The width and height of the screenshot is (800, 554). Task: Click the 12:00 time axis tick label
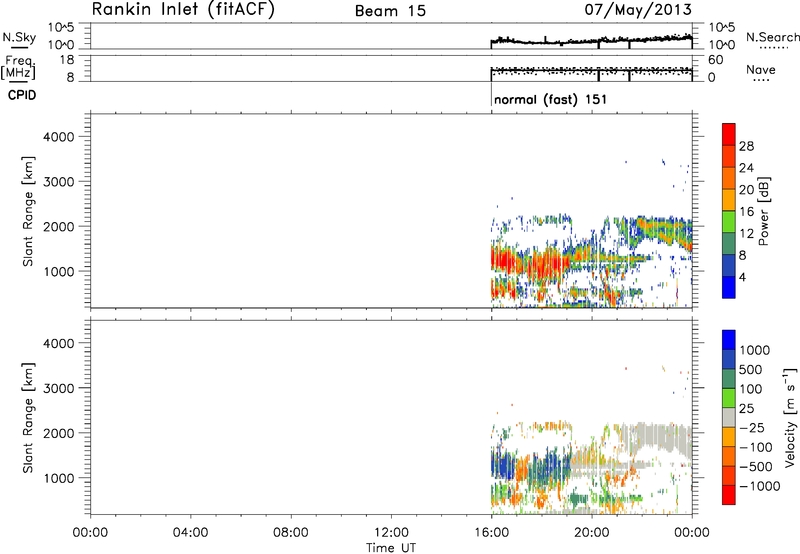391,533
